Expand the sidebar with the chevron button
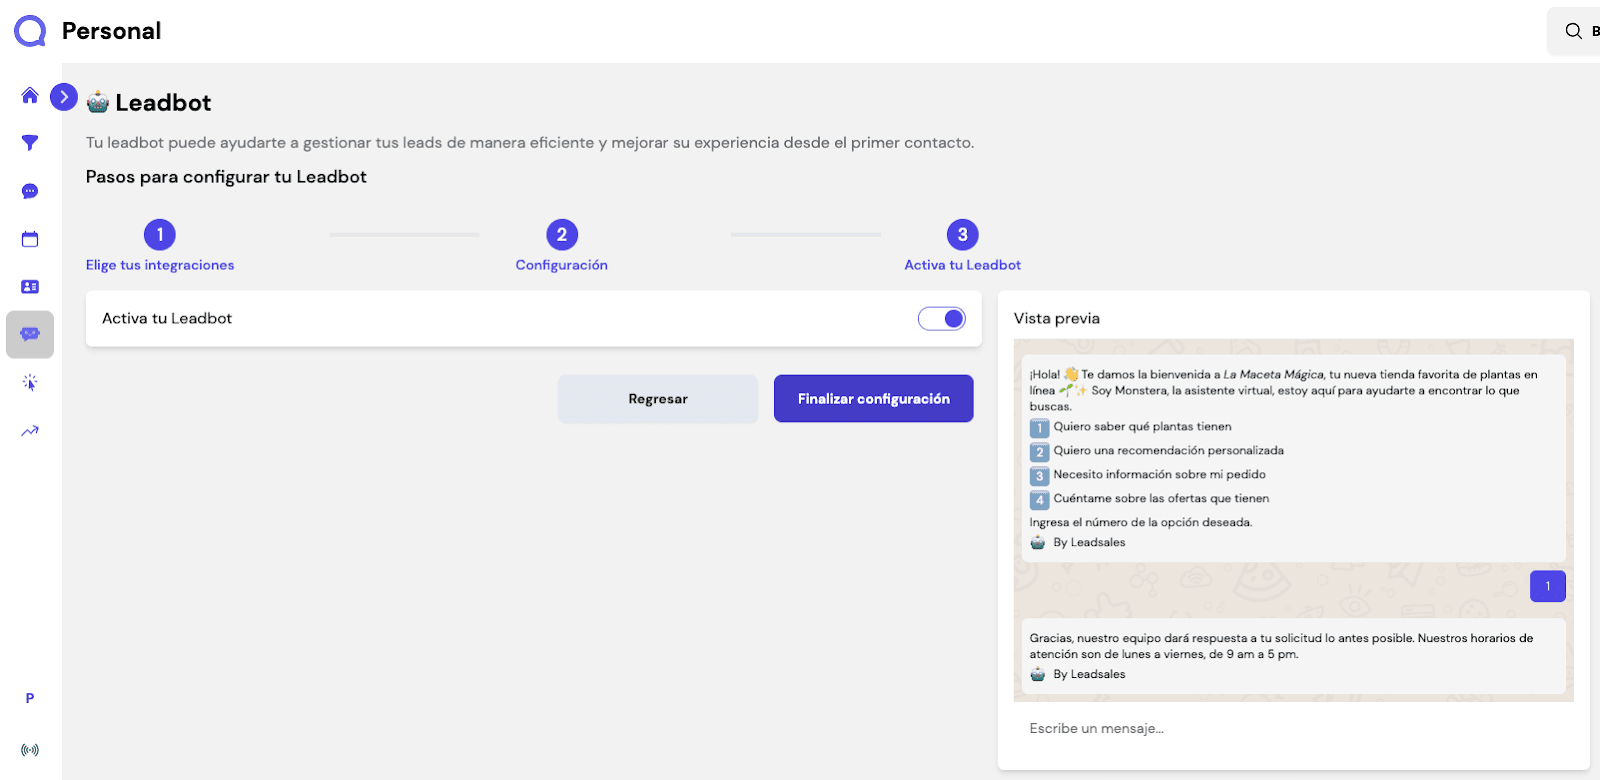 pos(64,97)
